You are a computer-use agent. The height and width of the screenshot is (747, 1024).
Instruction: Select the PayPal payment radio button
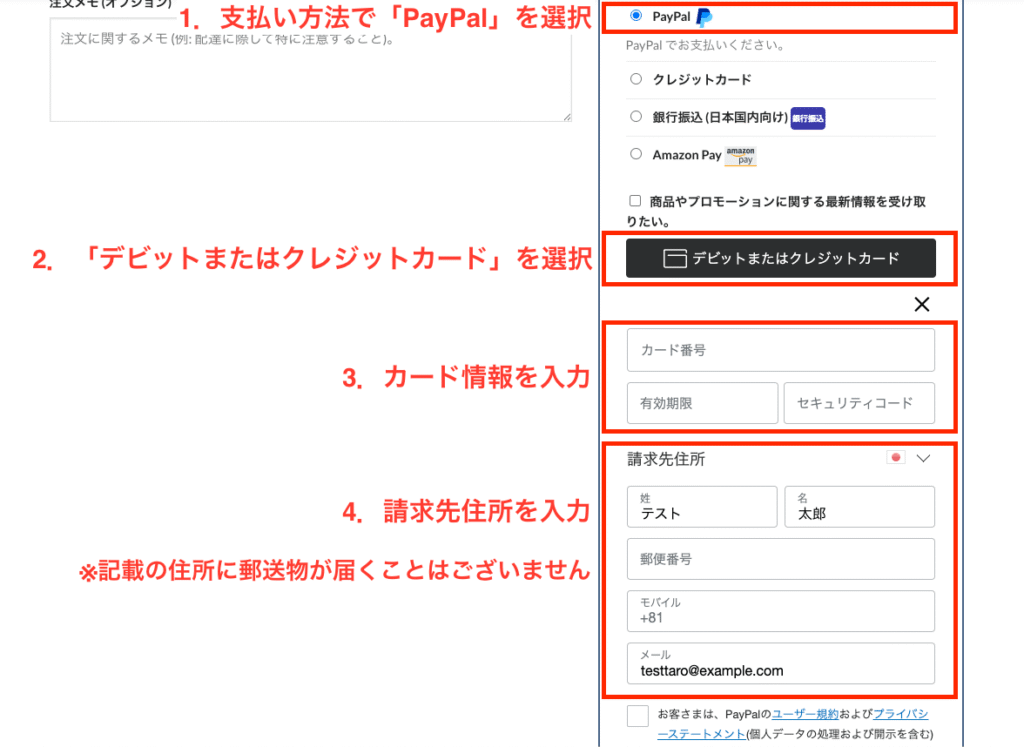pyautogui.click(x=636, y=16)
